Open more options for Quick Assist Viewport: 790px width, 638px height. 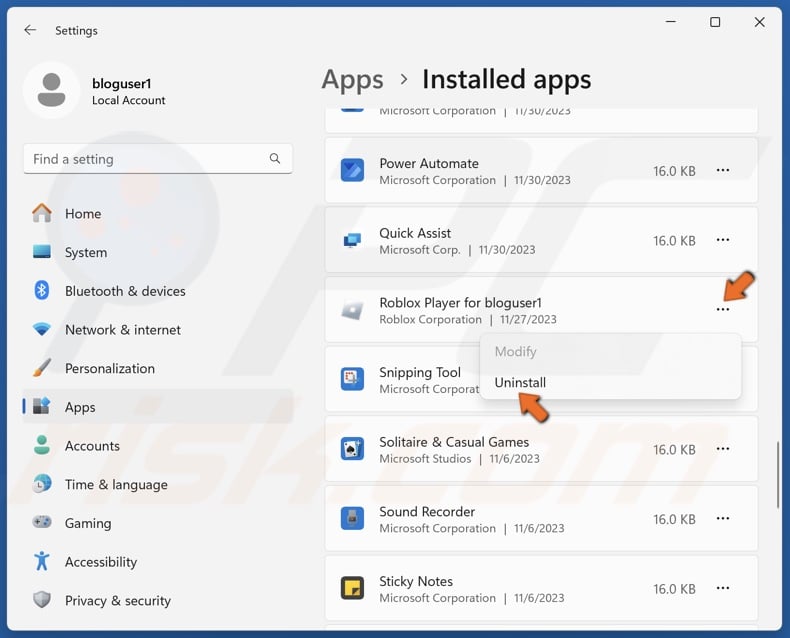723,241
